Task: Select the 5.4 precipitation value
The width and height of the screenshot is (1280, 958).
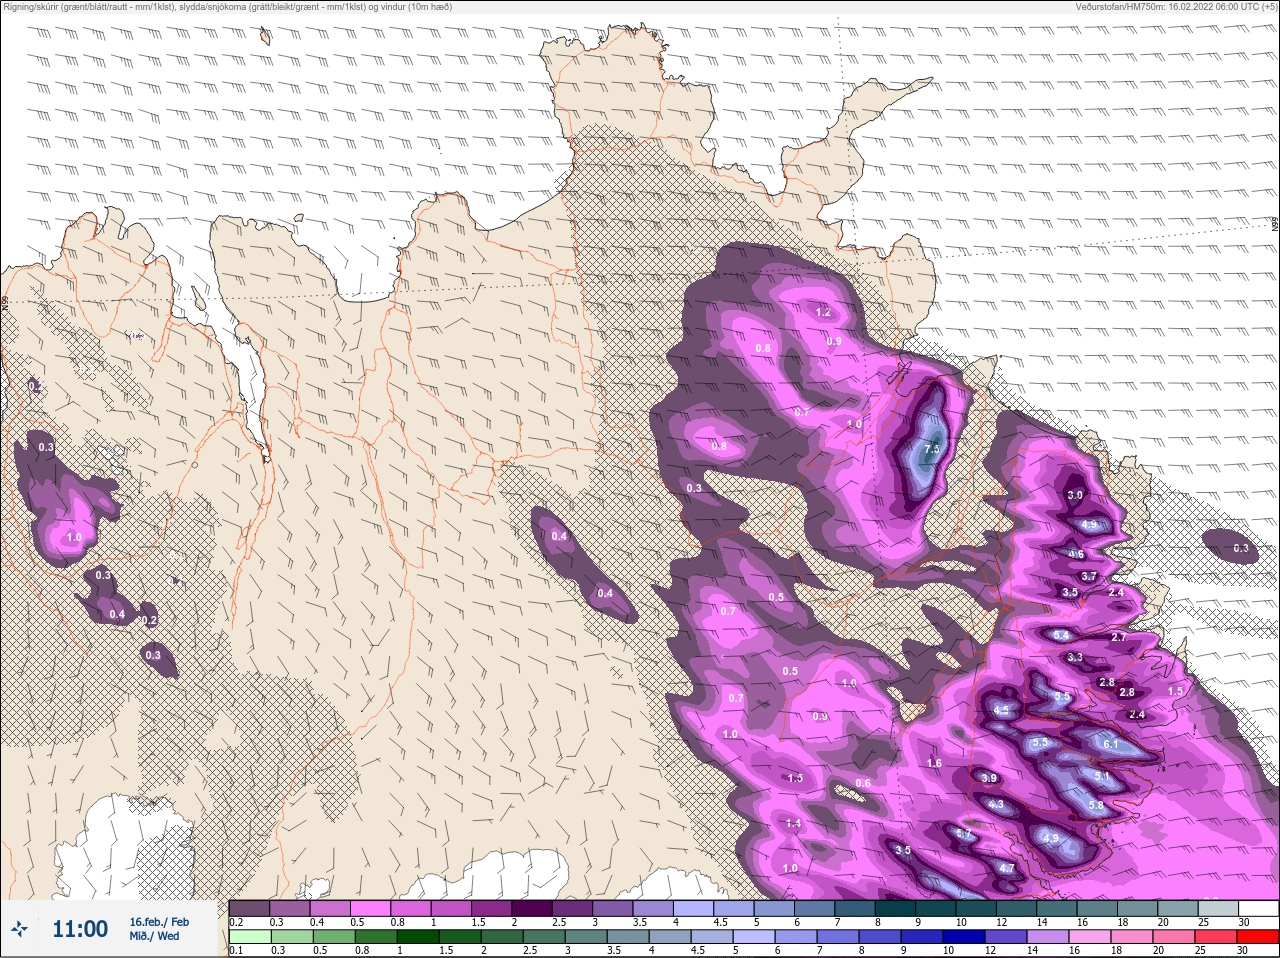Action: 1061,635
